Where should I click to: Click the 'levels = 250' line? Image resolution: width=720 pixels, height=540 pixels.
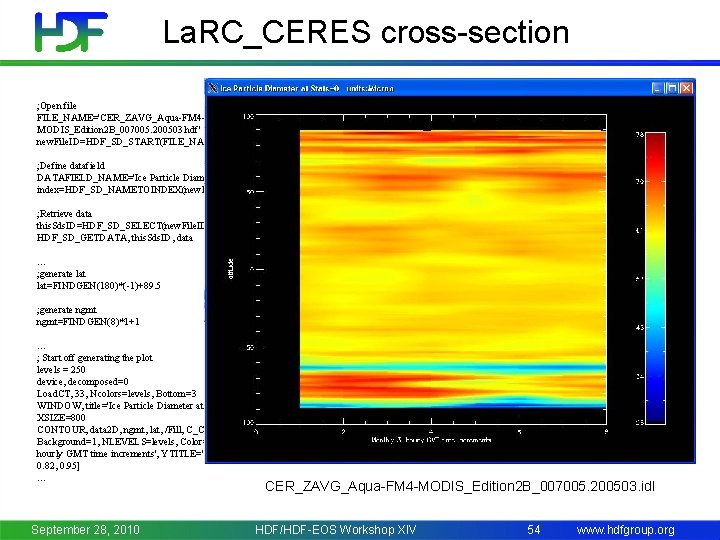(61, 370)
